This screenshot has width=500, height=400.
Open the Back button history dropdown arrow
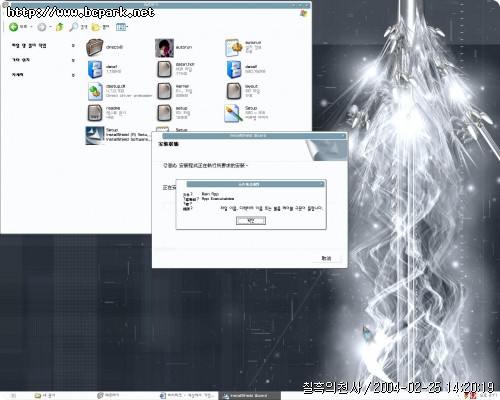coord(31,27)
